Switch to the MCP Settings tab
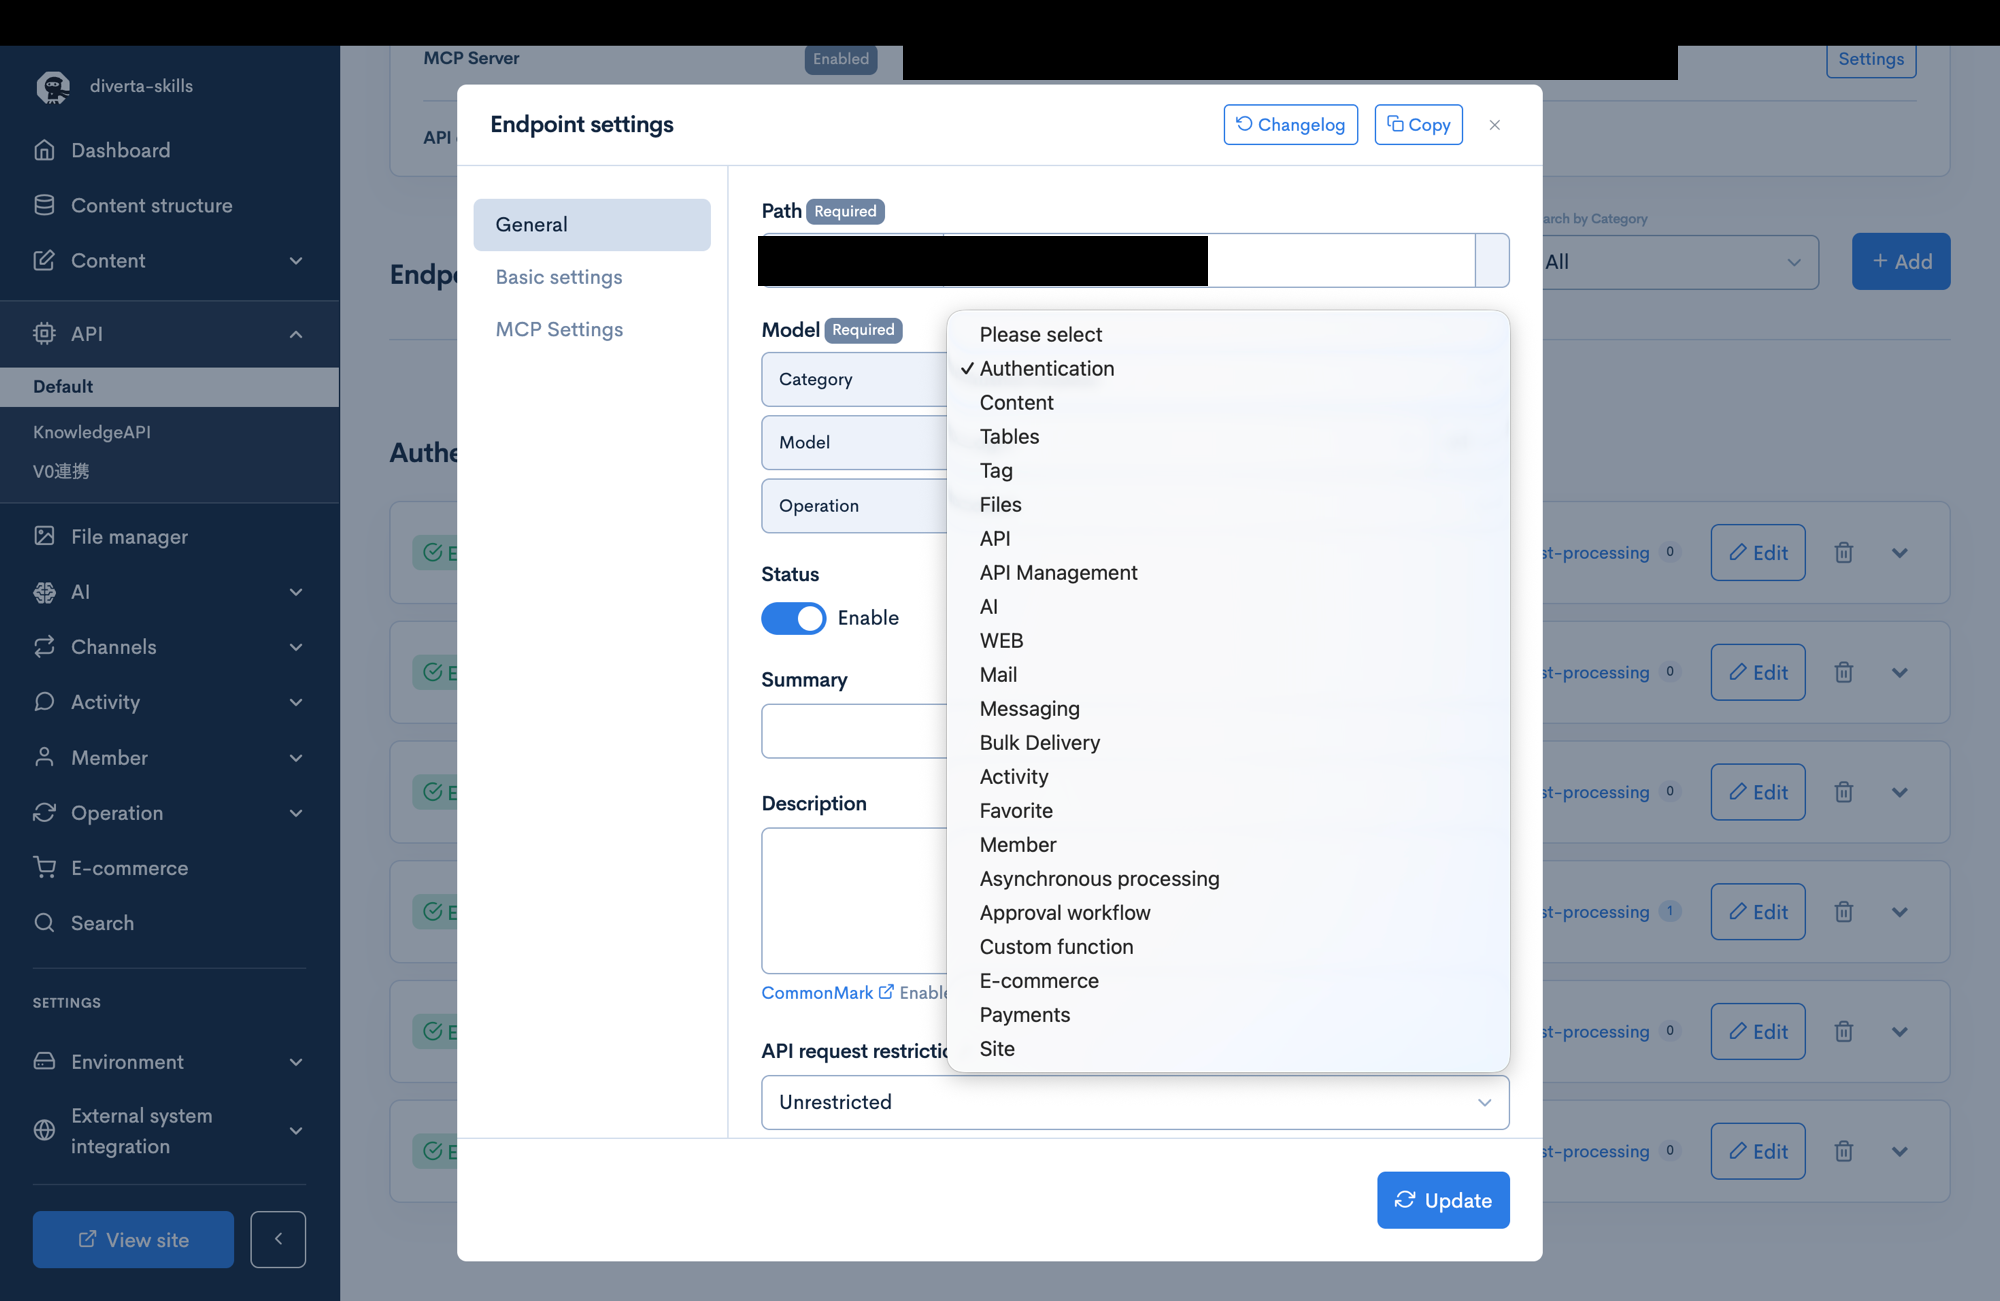This screenshot has height=1301, width=2000. pyautogui.click(x=559, y=329)
